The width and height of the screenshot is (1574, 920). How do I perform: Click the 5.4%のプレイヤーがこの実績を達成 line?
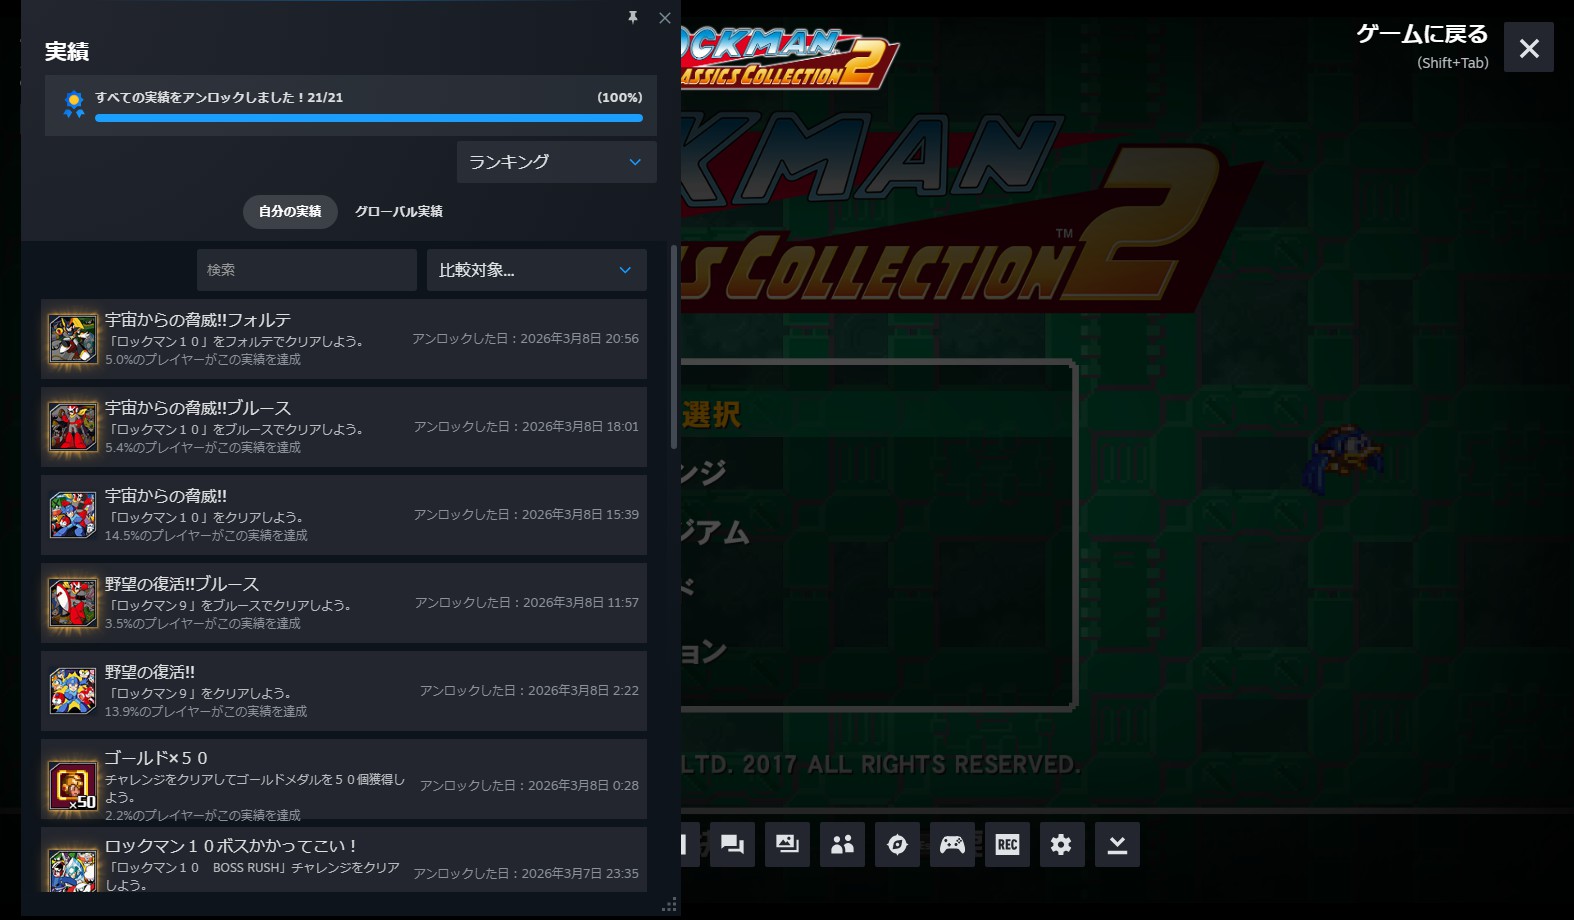(203, 447)
